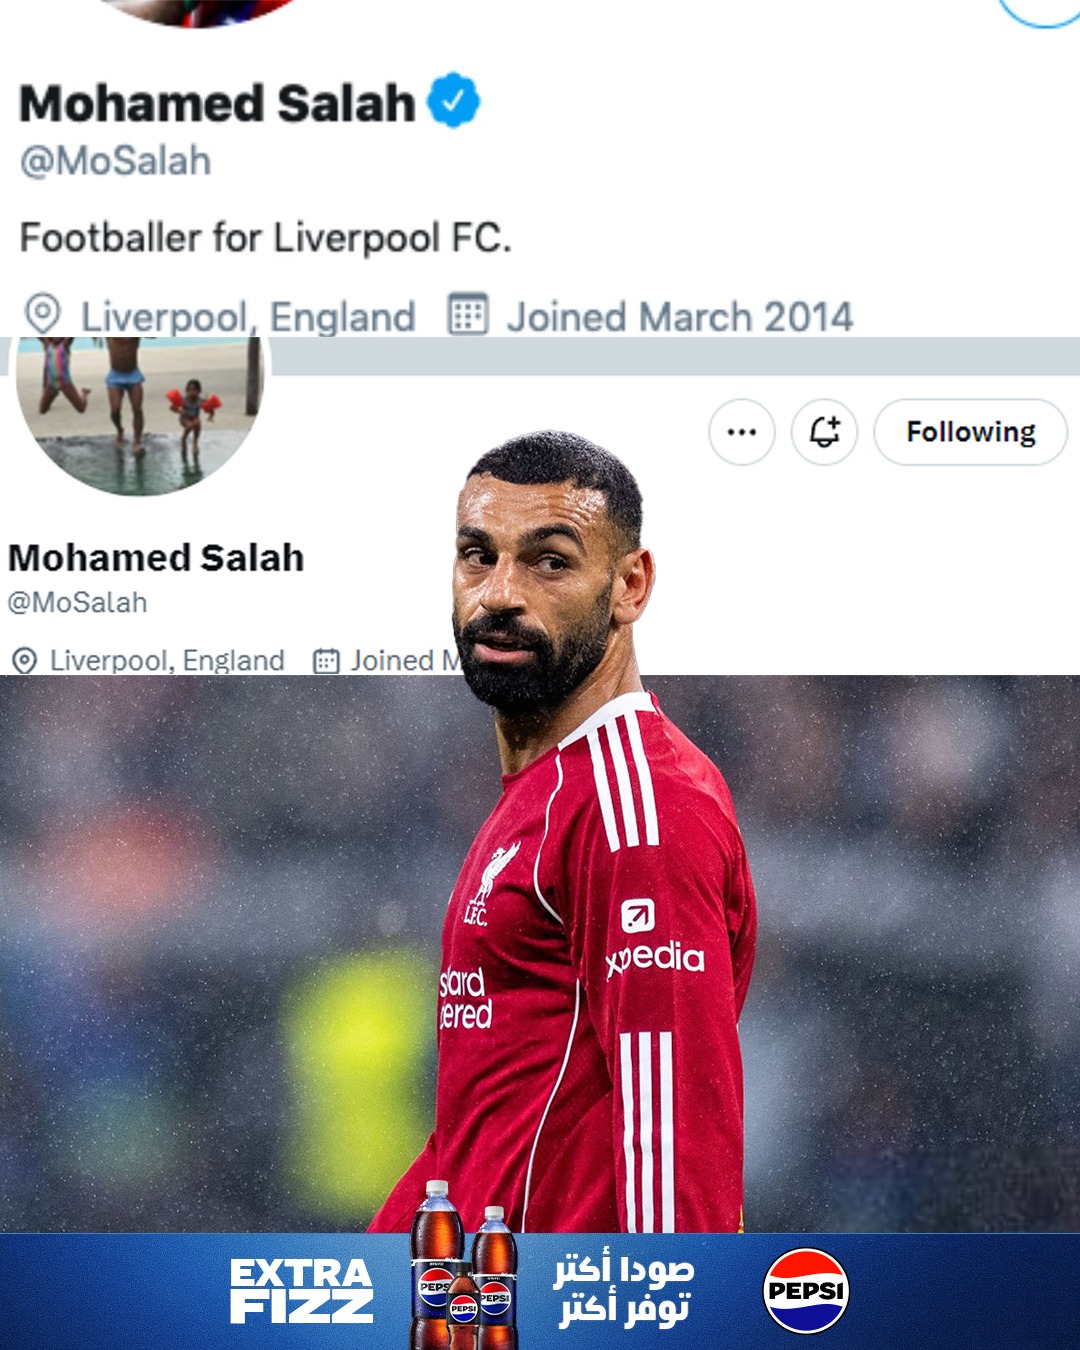Click the EXTRA FIZZ text in banner
This screenshot has height=1350, width=1080.
[x=301, y=1291]
